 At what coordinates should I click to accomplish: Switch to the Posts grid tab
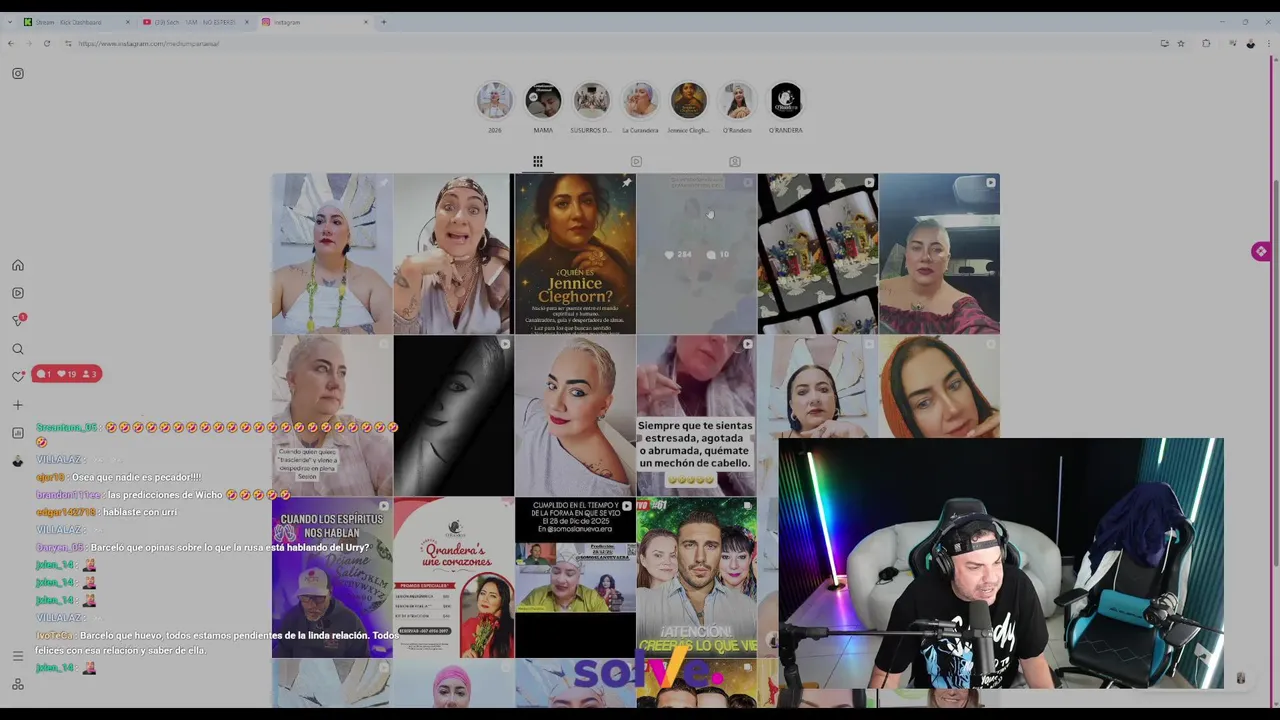[x=538, y=161]
